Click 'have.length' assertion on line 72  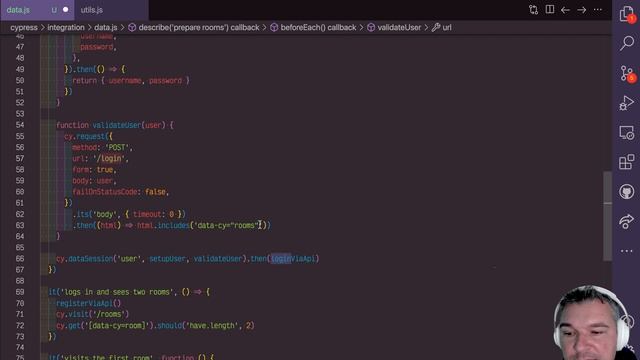(x=212, y=325)
